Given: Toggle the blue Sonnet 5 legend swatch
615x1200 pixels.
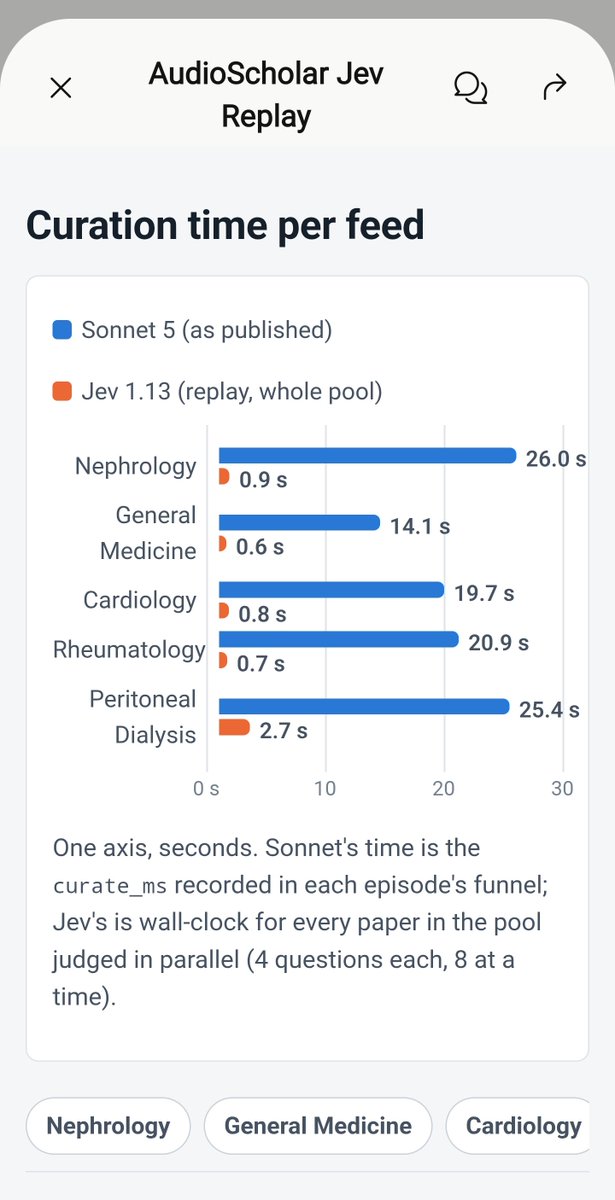Looking at the screenshot, I should (x=62, y=330).
